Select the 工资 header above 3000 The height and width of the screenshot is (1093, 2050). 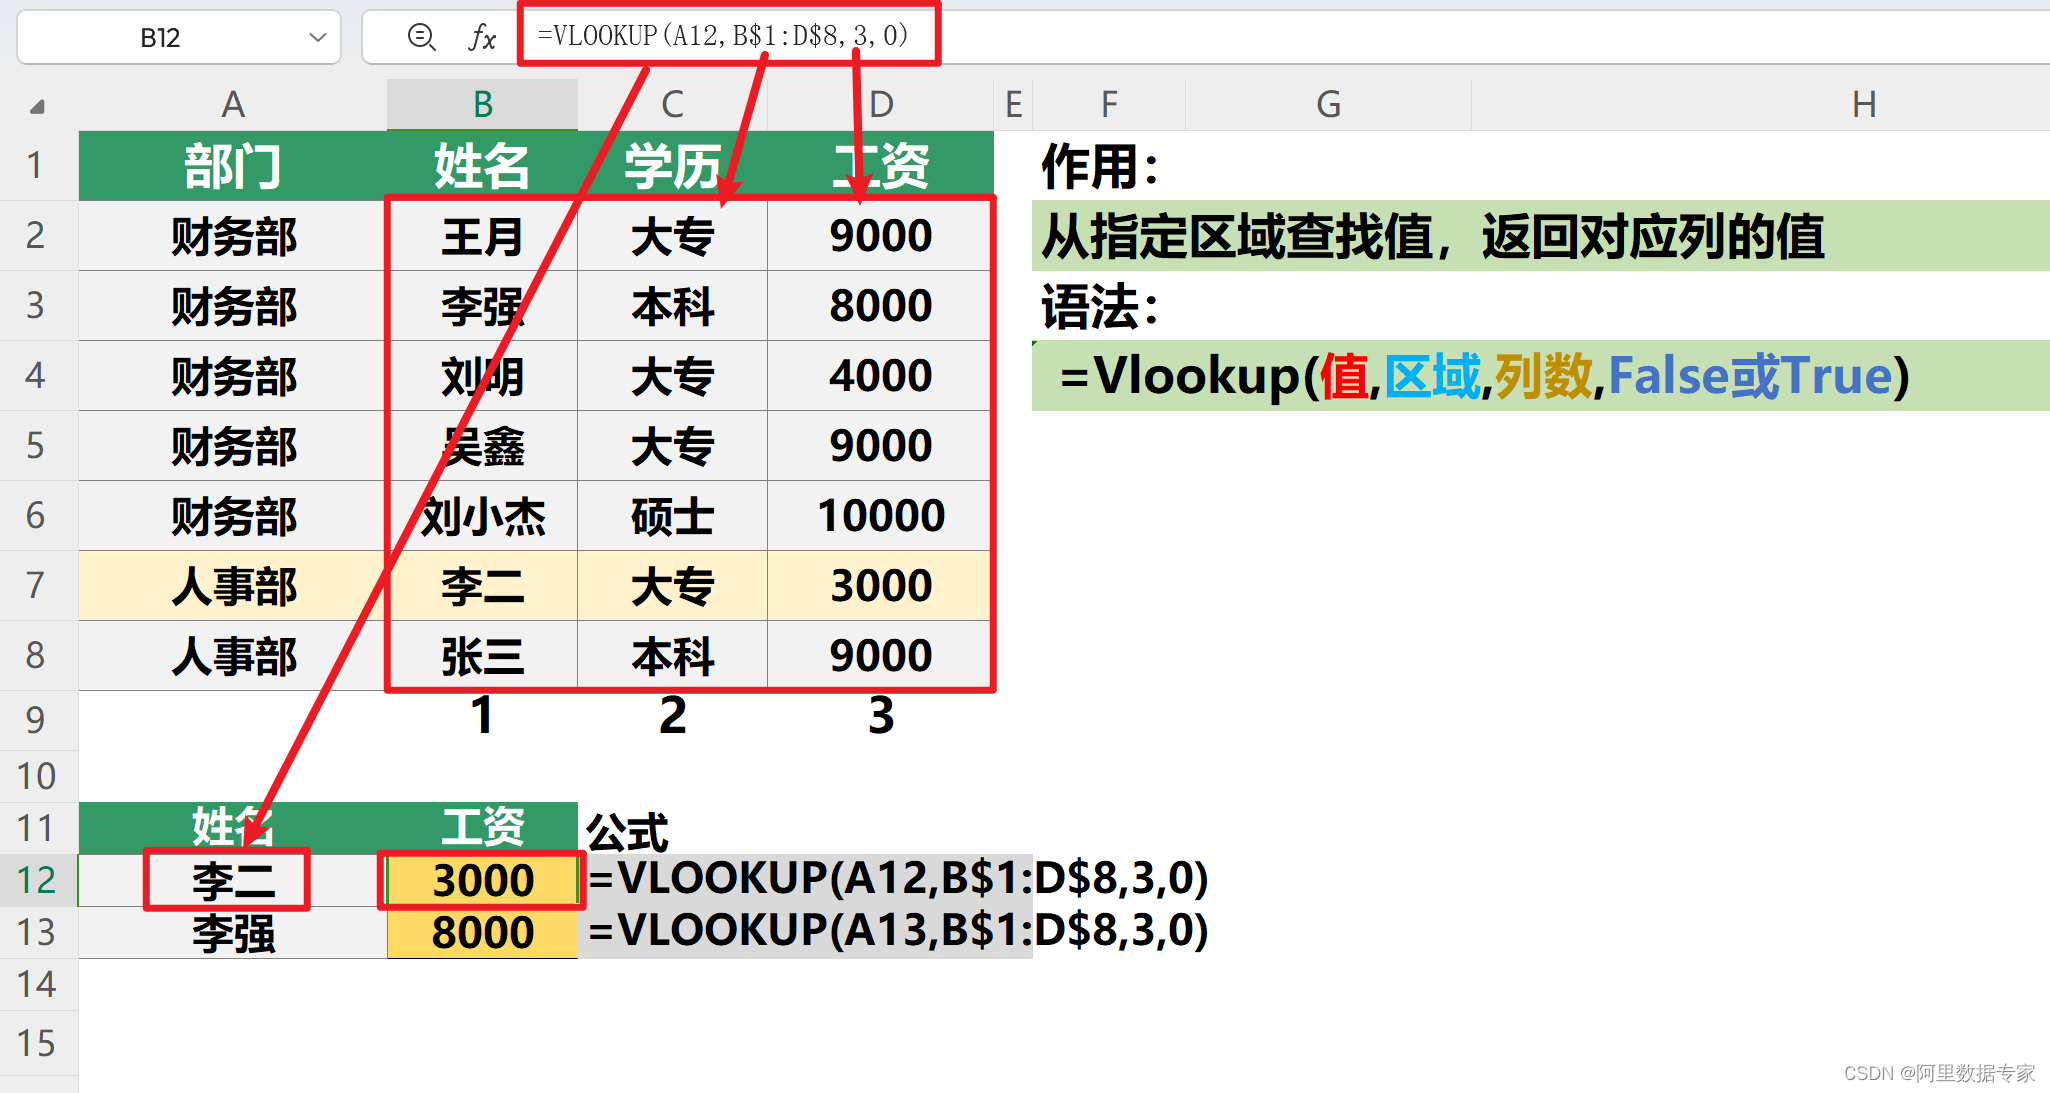tap(482, 827)
